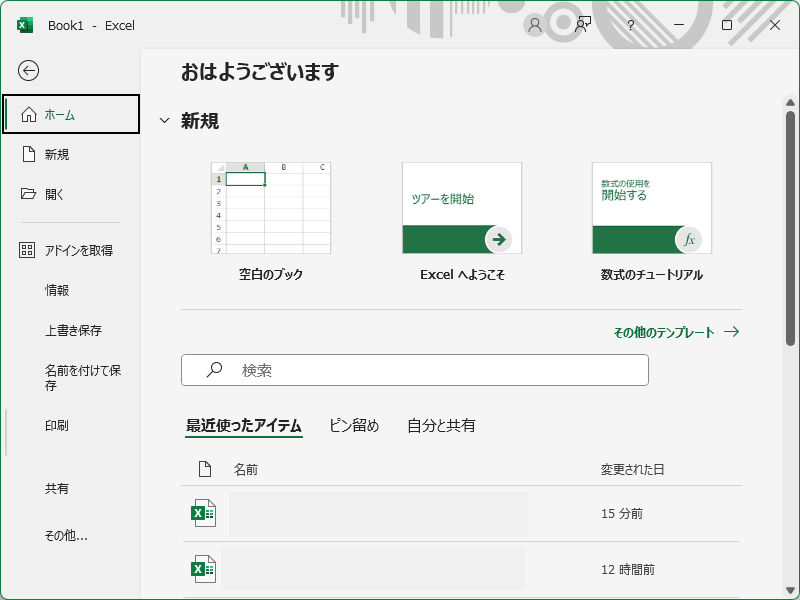This screenshot has height=600, width=800.
Task: Click the vertical scrollbar thumb
Action: point(790,228)
